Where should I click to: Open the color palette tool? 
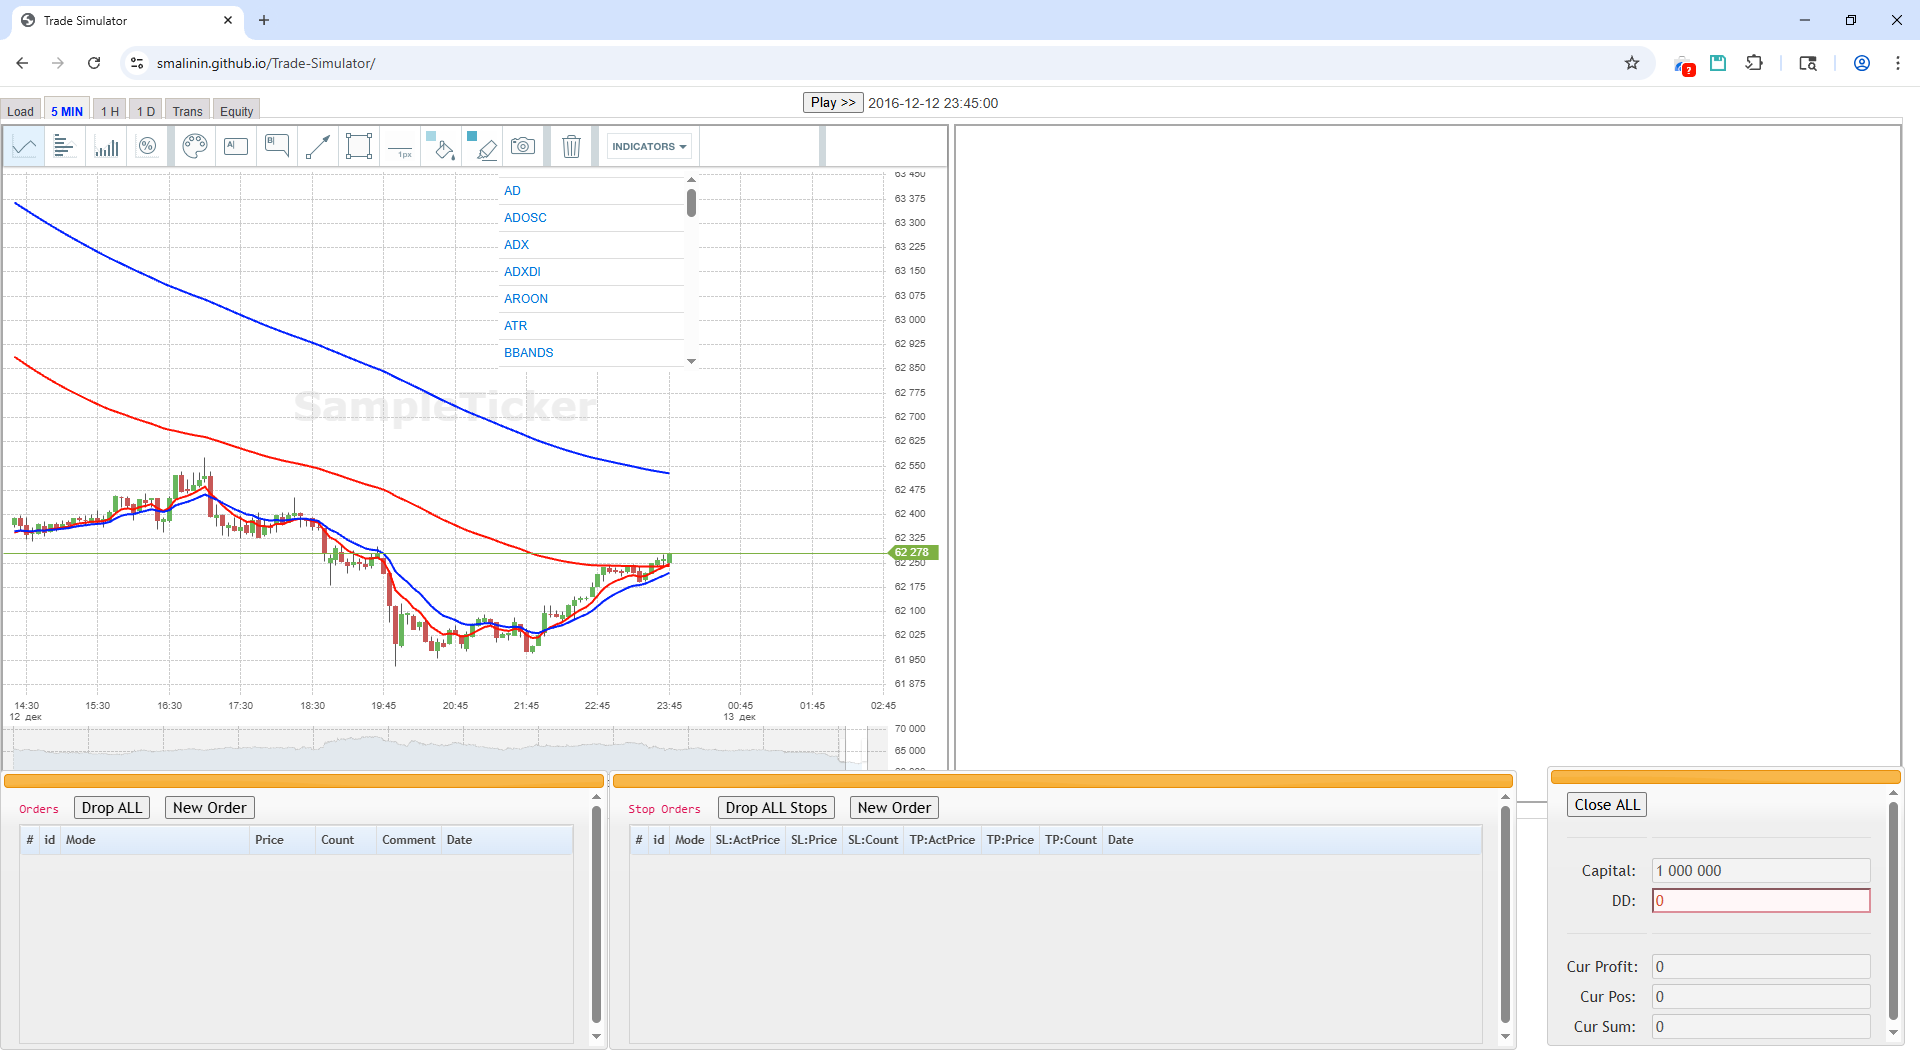pos(194,145)
